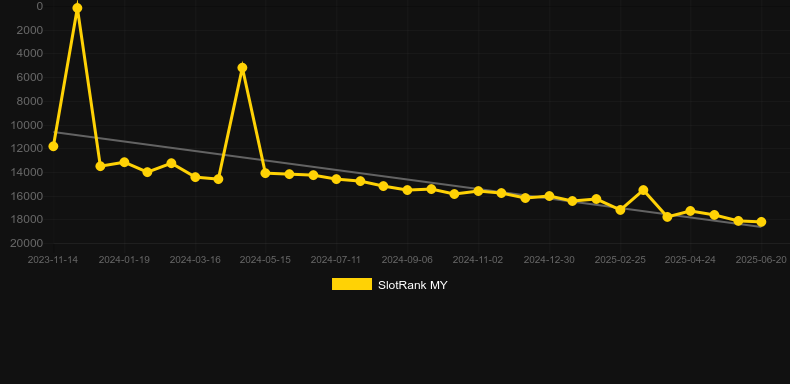The width and height of the screenshot is (790, 384).
Task: Click the data point above 2025-04-24
Action: (x=690, y=211)
